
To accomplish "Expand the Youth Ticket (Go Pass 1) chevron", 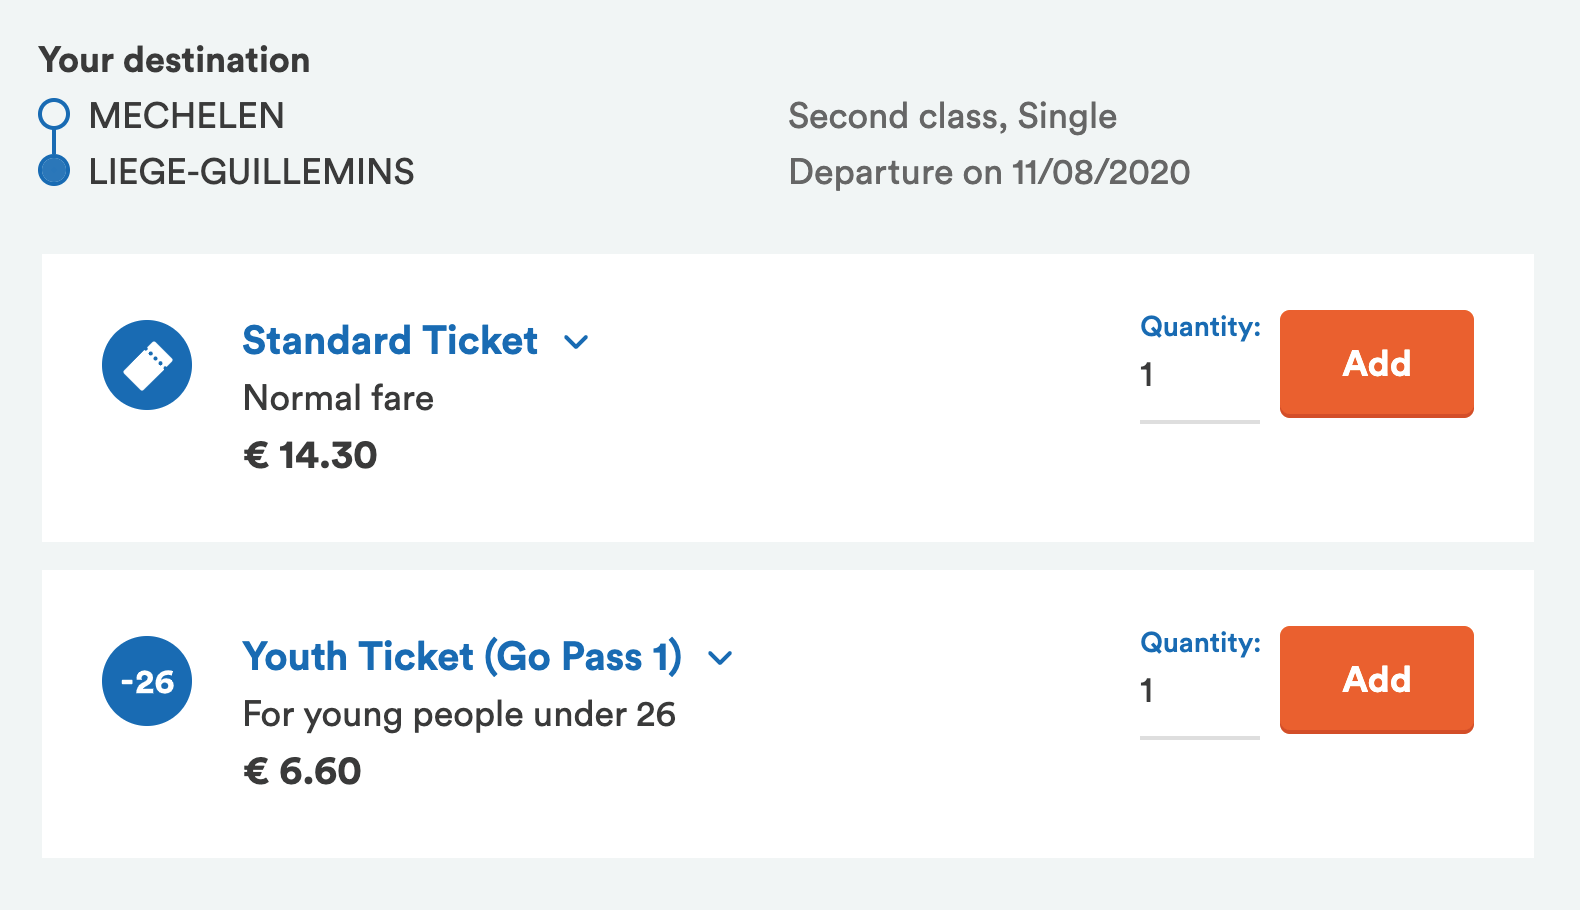I will click(x=720, y=658).
